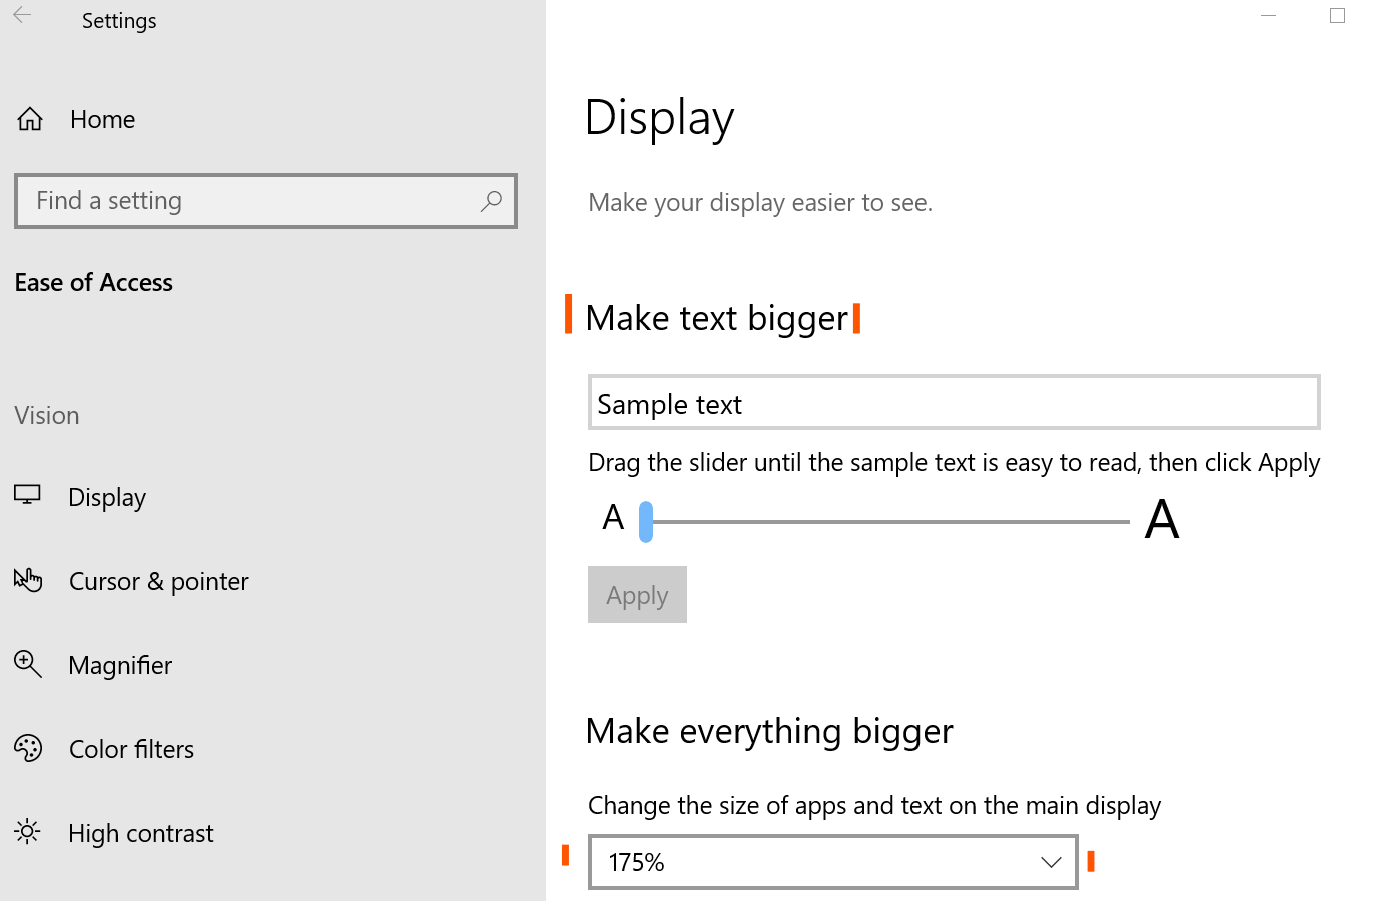Click the text size slider handle

coord(645,520)
